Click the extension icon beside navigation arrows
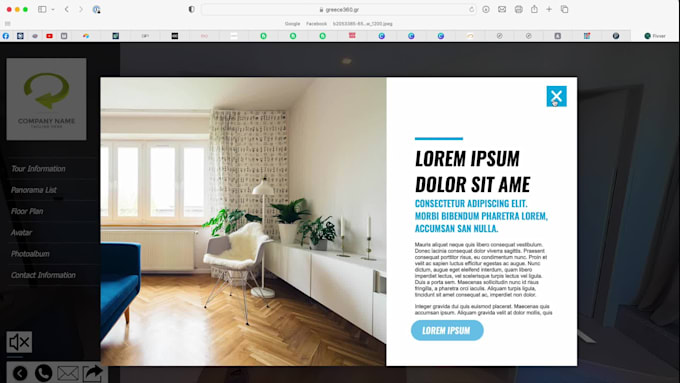The width and height of the screenshot is (680, 383). point(96,9)
